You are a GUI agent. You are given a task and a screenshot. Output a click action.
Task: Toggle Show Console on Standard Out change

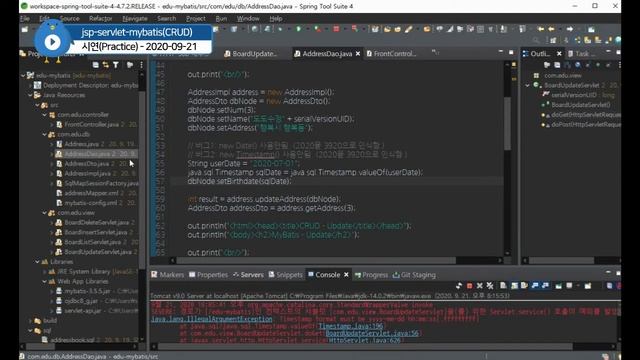pos(535,286)
